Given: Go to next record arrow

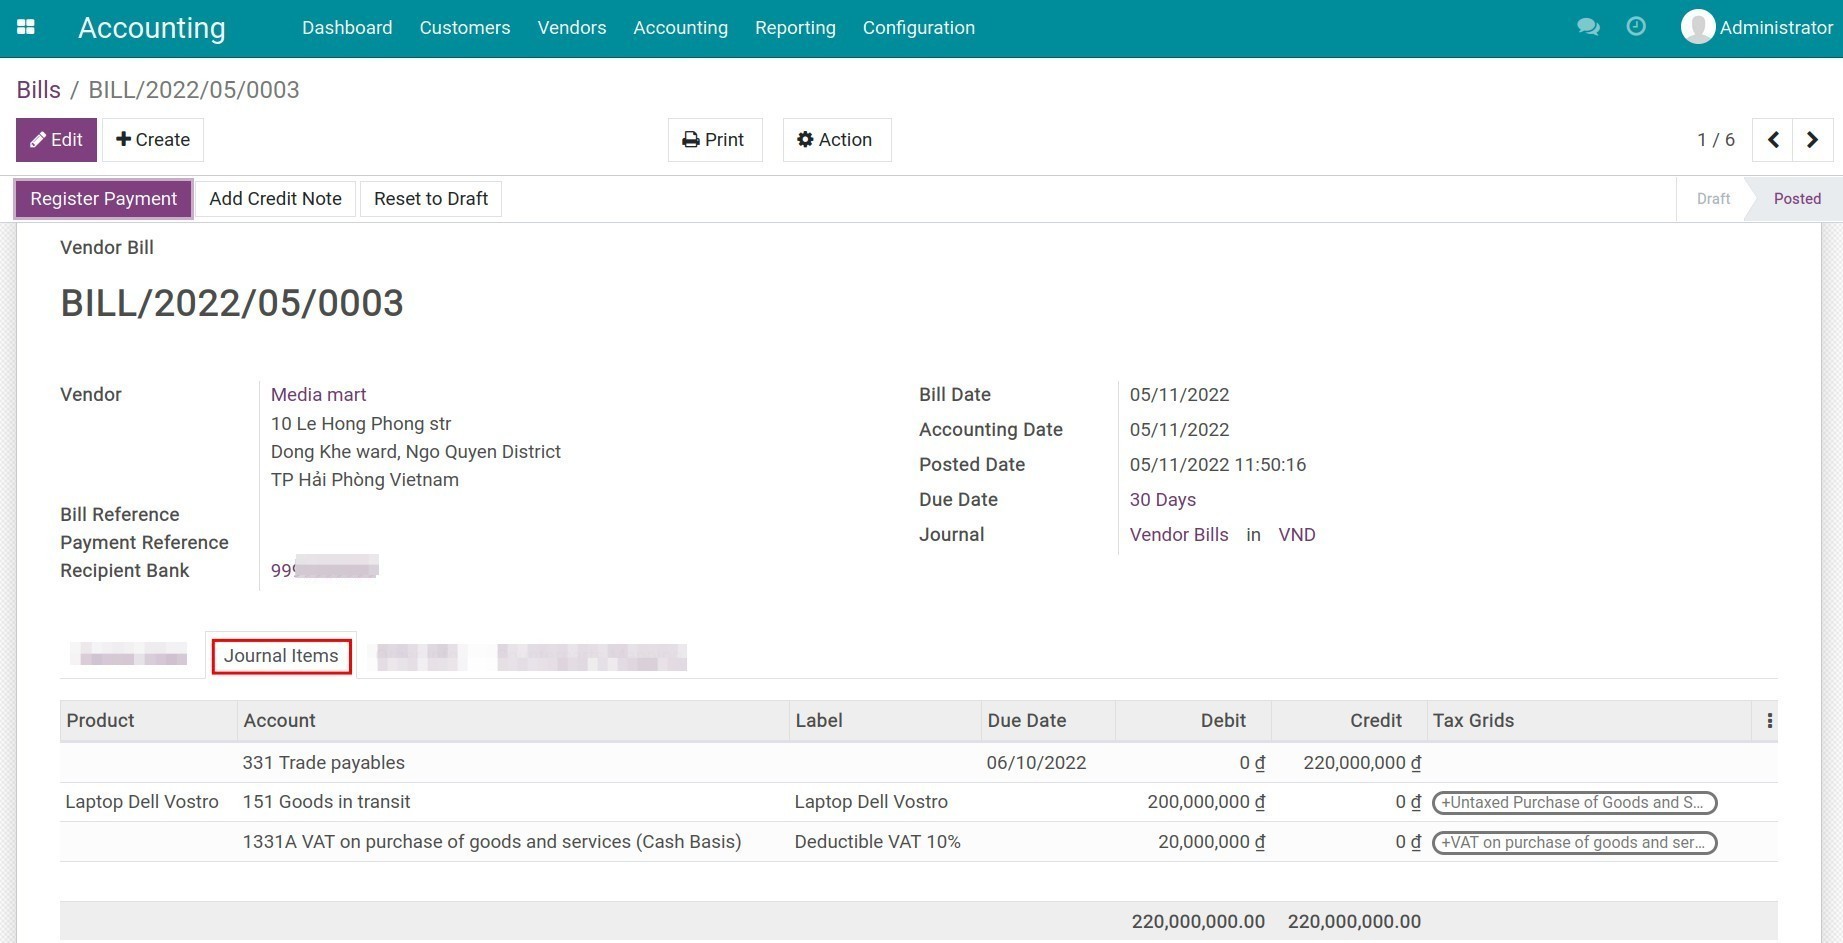Looking at the screenshot, I should (1812, 140).
